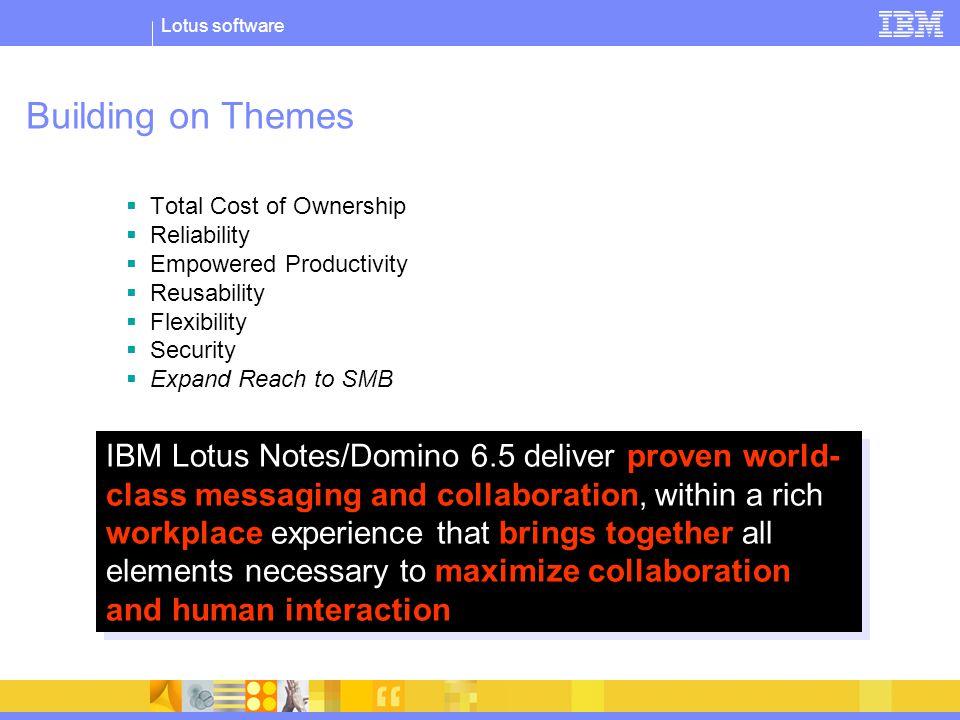Image resolution: width=960 pixels, height=720 pixels.
Task: Click the Empowered Productivity bullet
Action: (x=279, y=264)
